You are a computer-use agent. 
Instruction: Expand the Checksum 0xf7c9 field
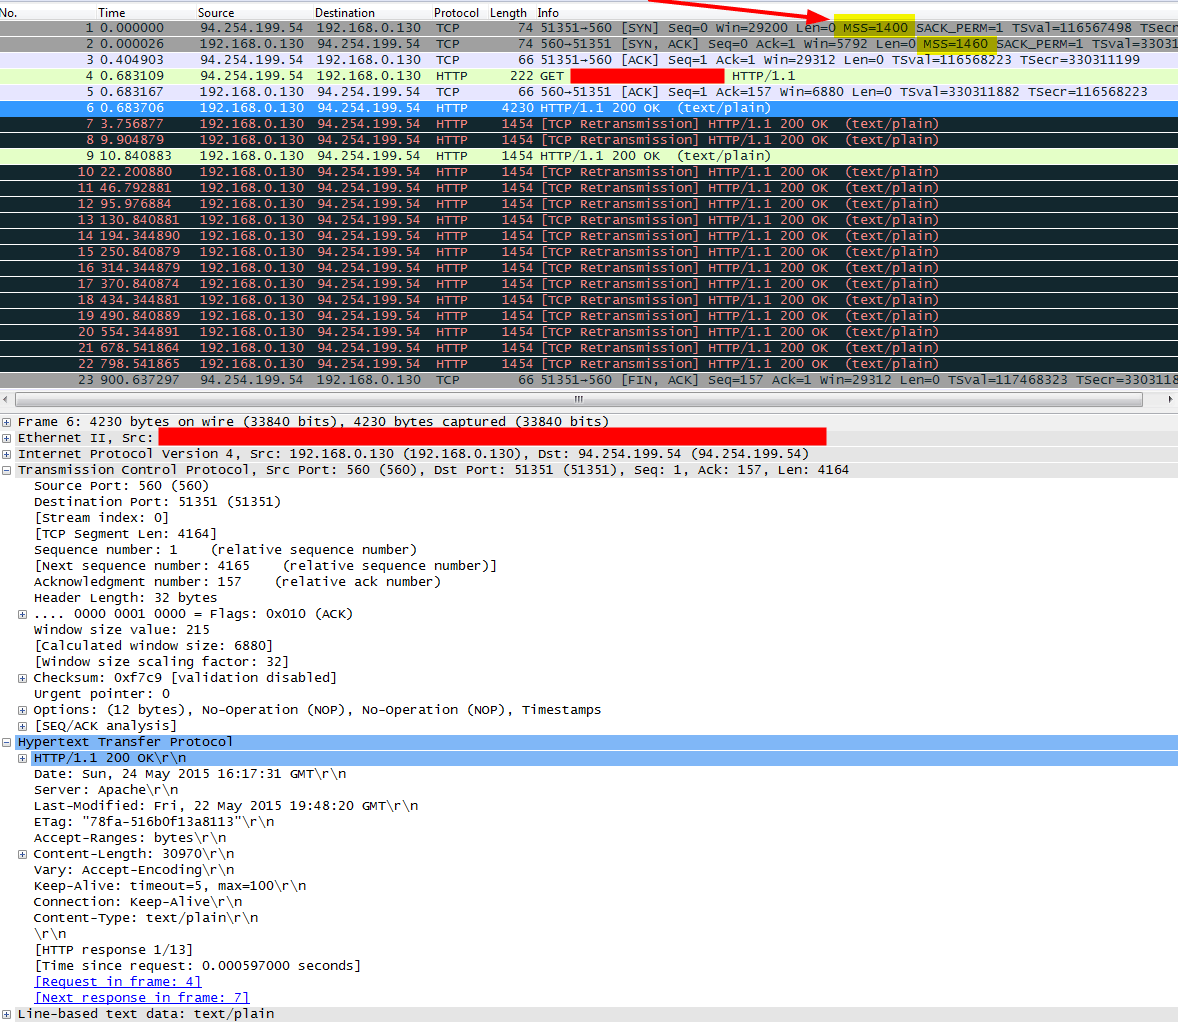23,678
